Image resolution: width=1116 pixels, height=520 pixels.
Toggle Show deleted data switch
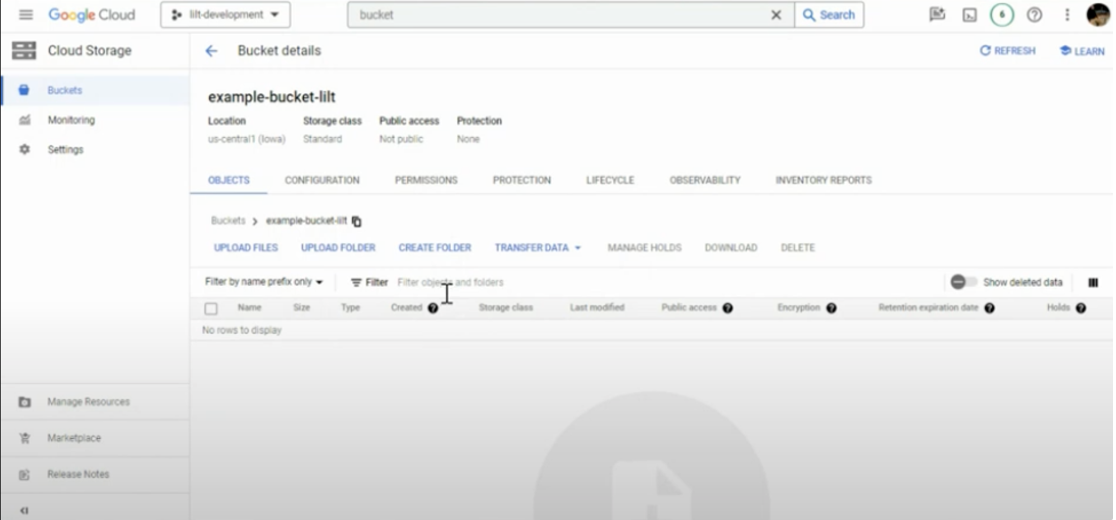point(964,282)
